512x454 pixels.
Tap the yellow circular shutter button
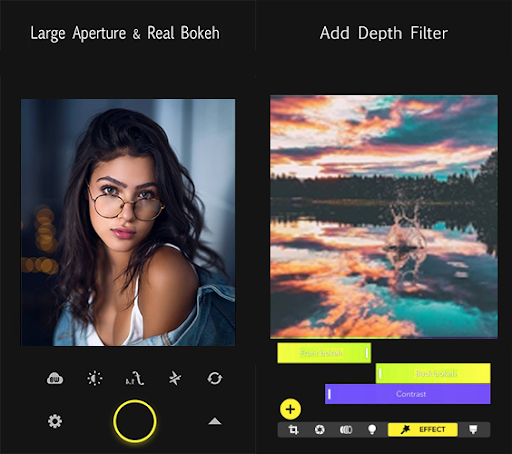[135, 421]
